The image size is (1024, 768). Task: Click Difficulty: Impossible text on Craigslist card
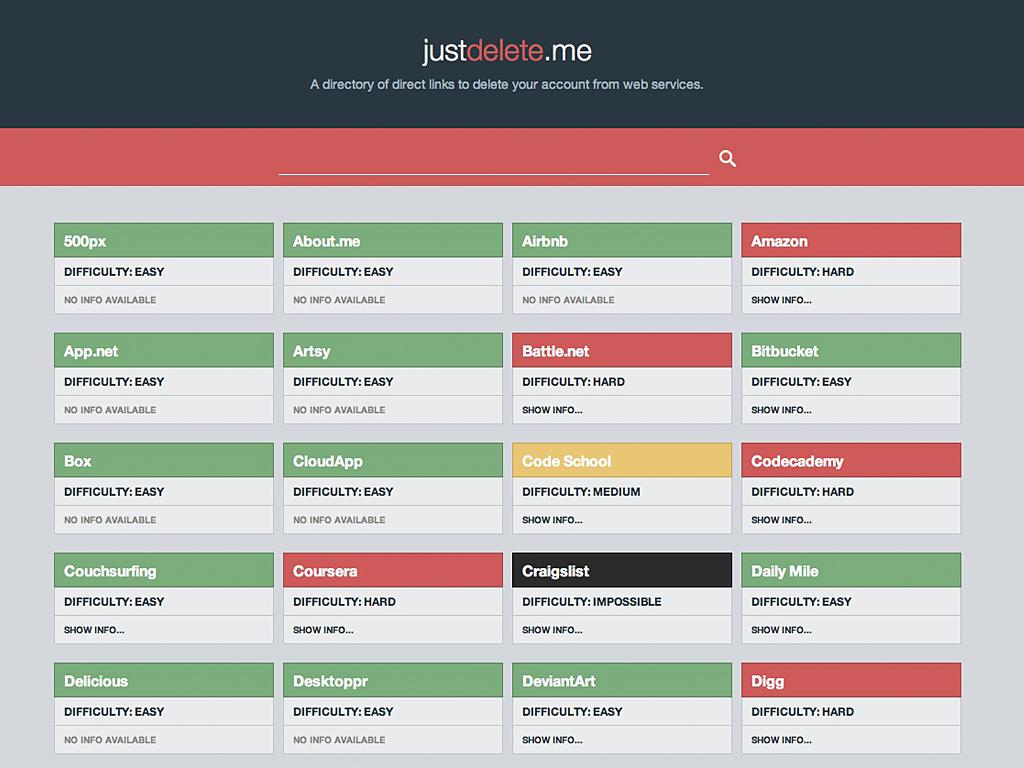592,601
